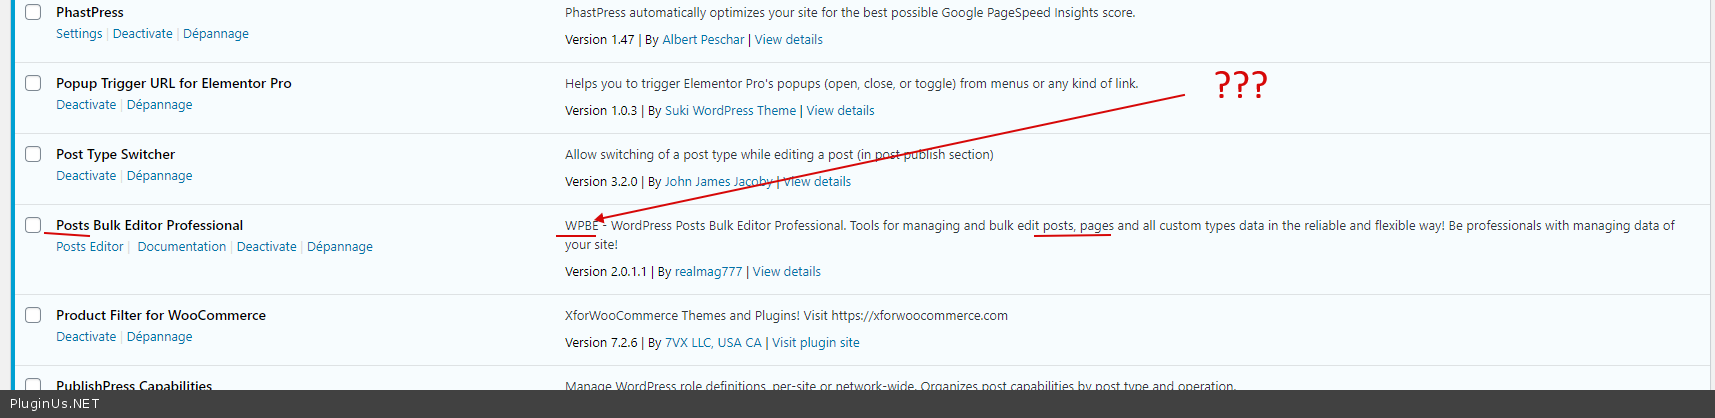Click Dépannage under PhastPress

point(216,34)
